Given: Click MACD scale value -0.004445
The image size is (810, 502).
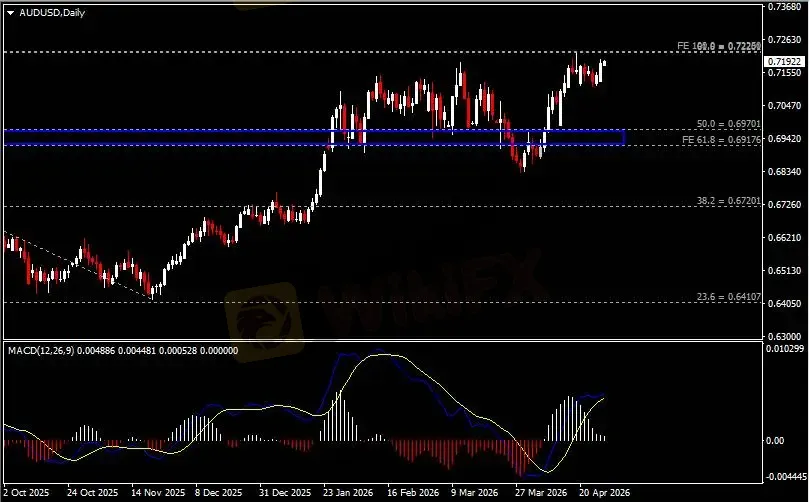Looking at the screenshot, I should [x=786, y=476].
